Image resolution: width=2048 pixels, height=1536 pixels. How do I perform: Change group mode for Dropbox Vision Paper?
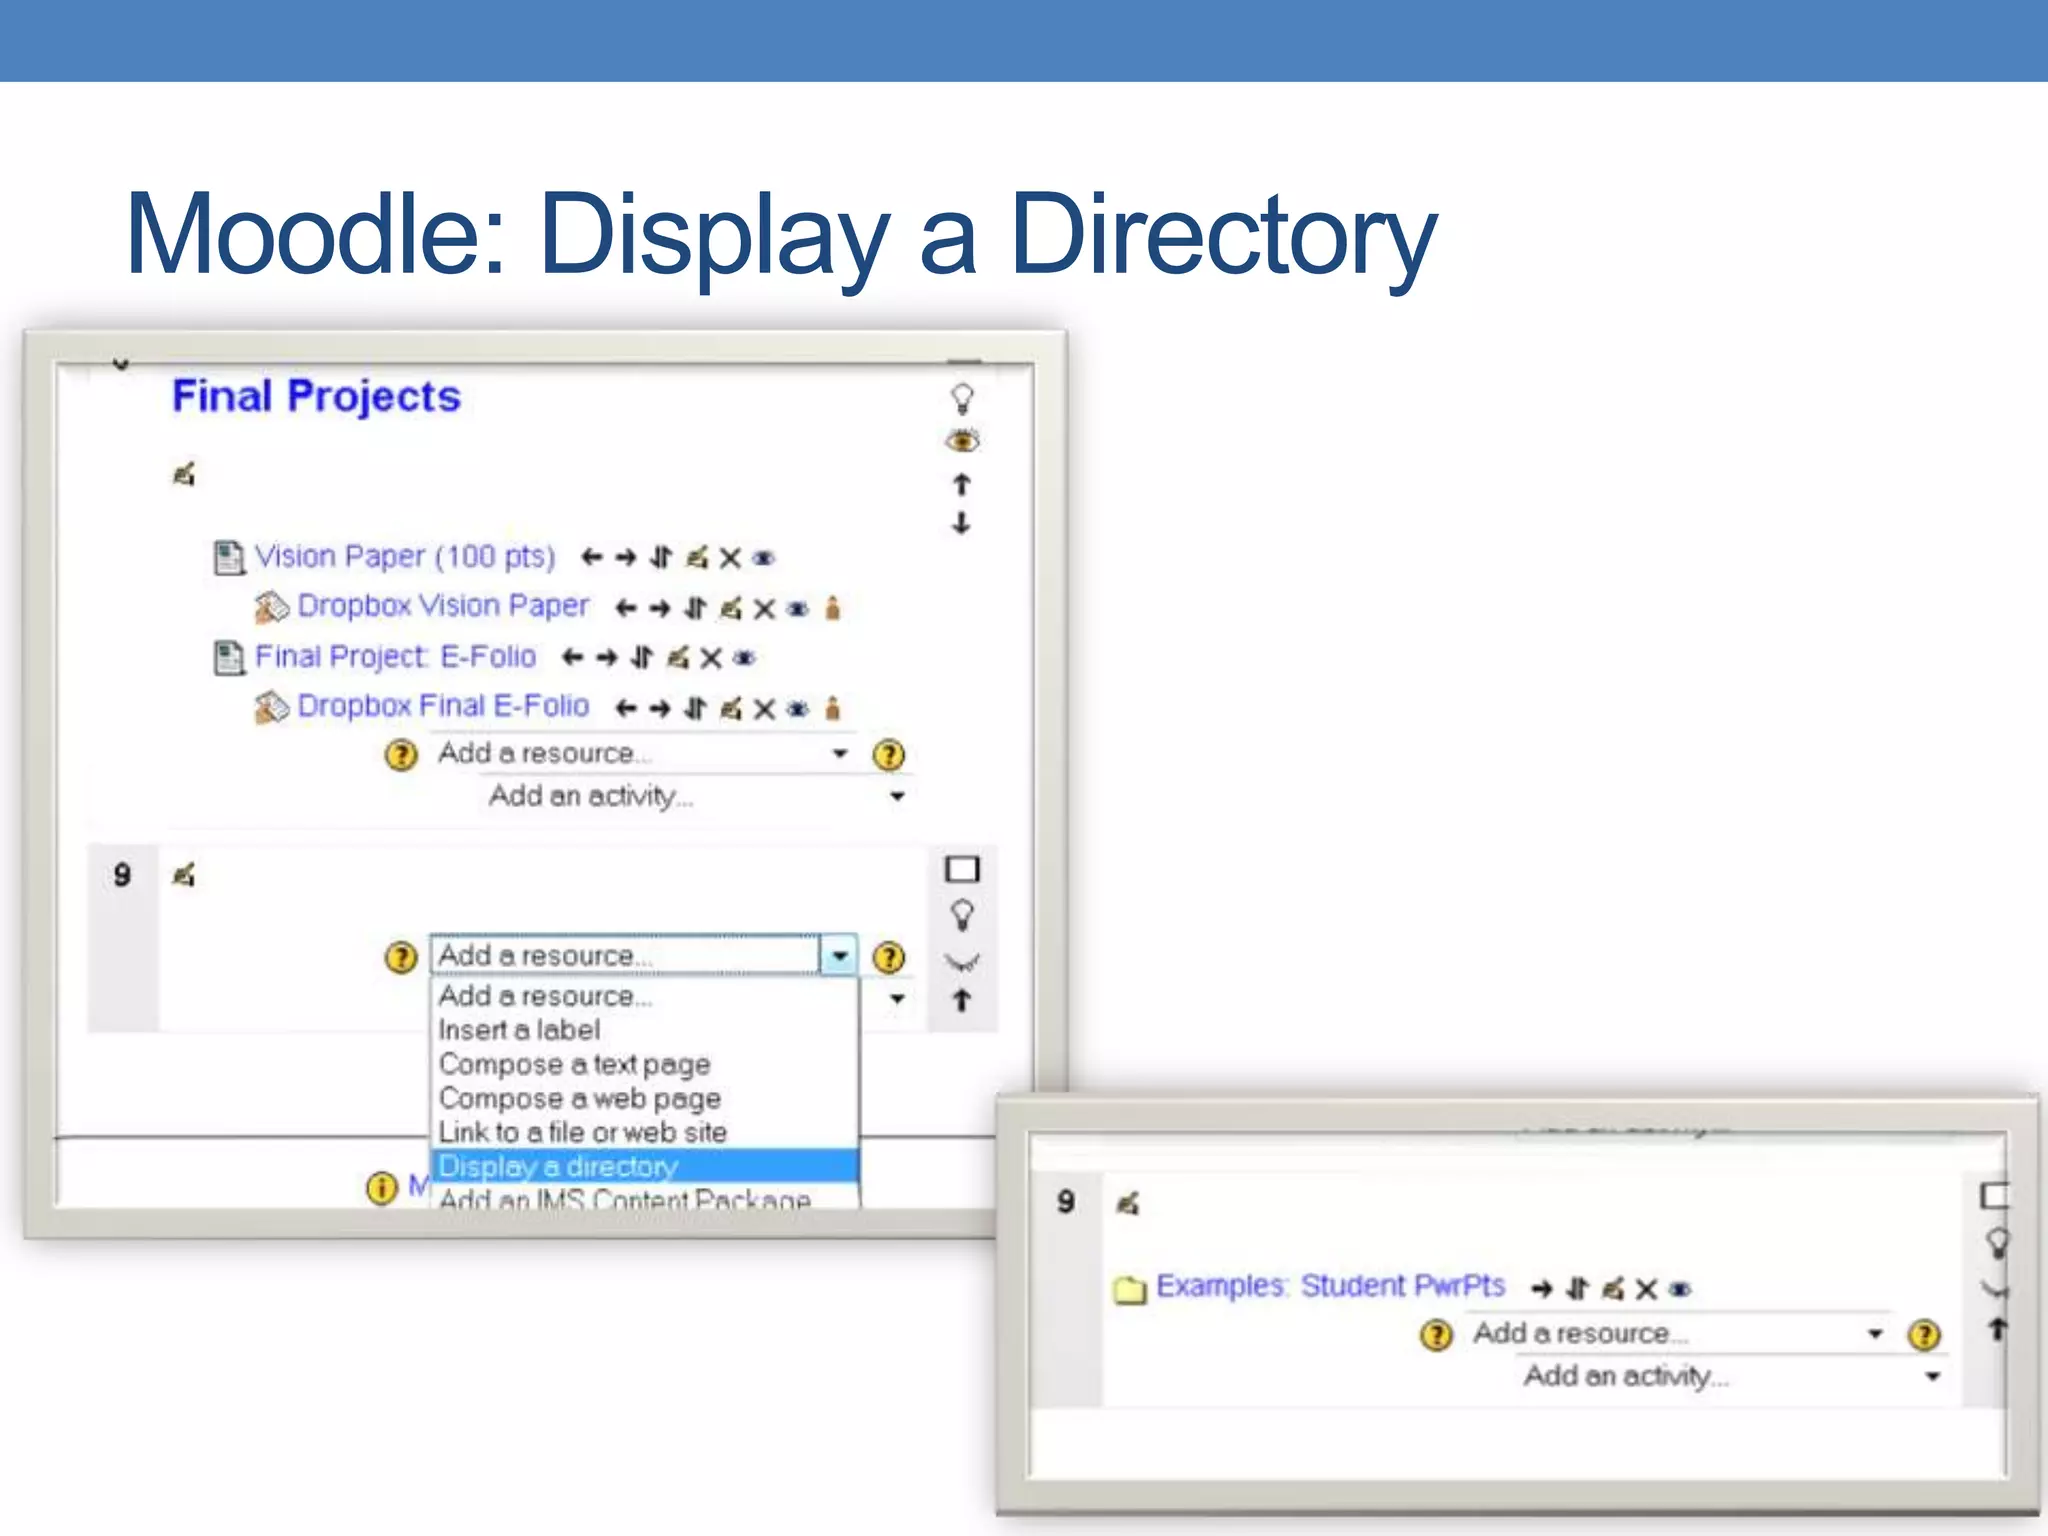point(833,608)
